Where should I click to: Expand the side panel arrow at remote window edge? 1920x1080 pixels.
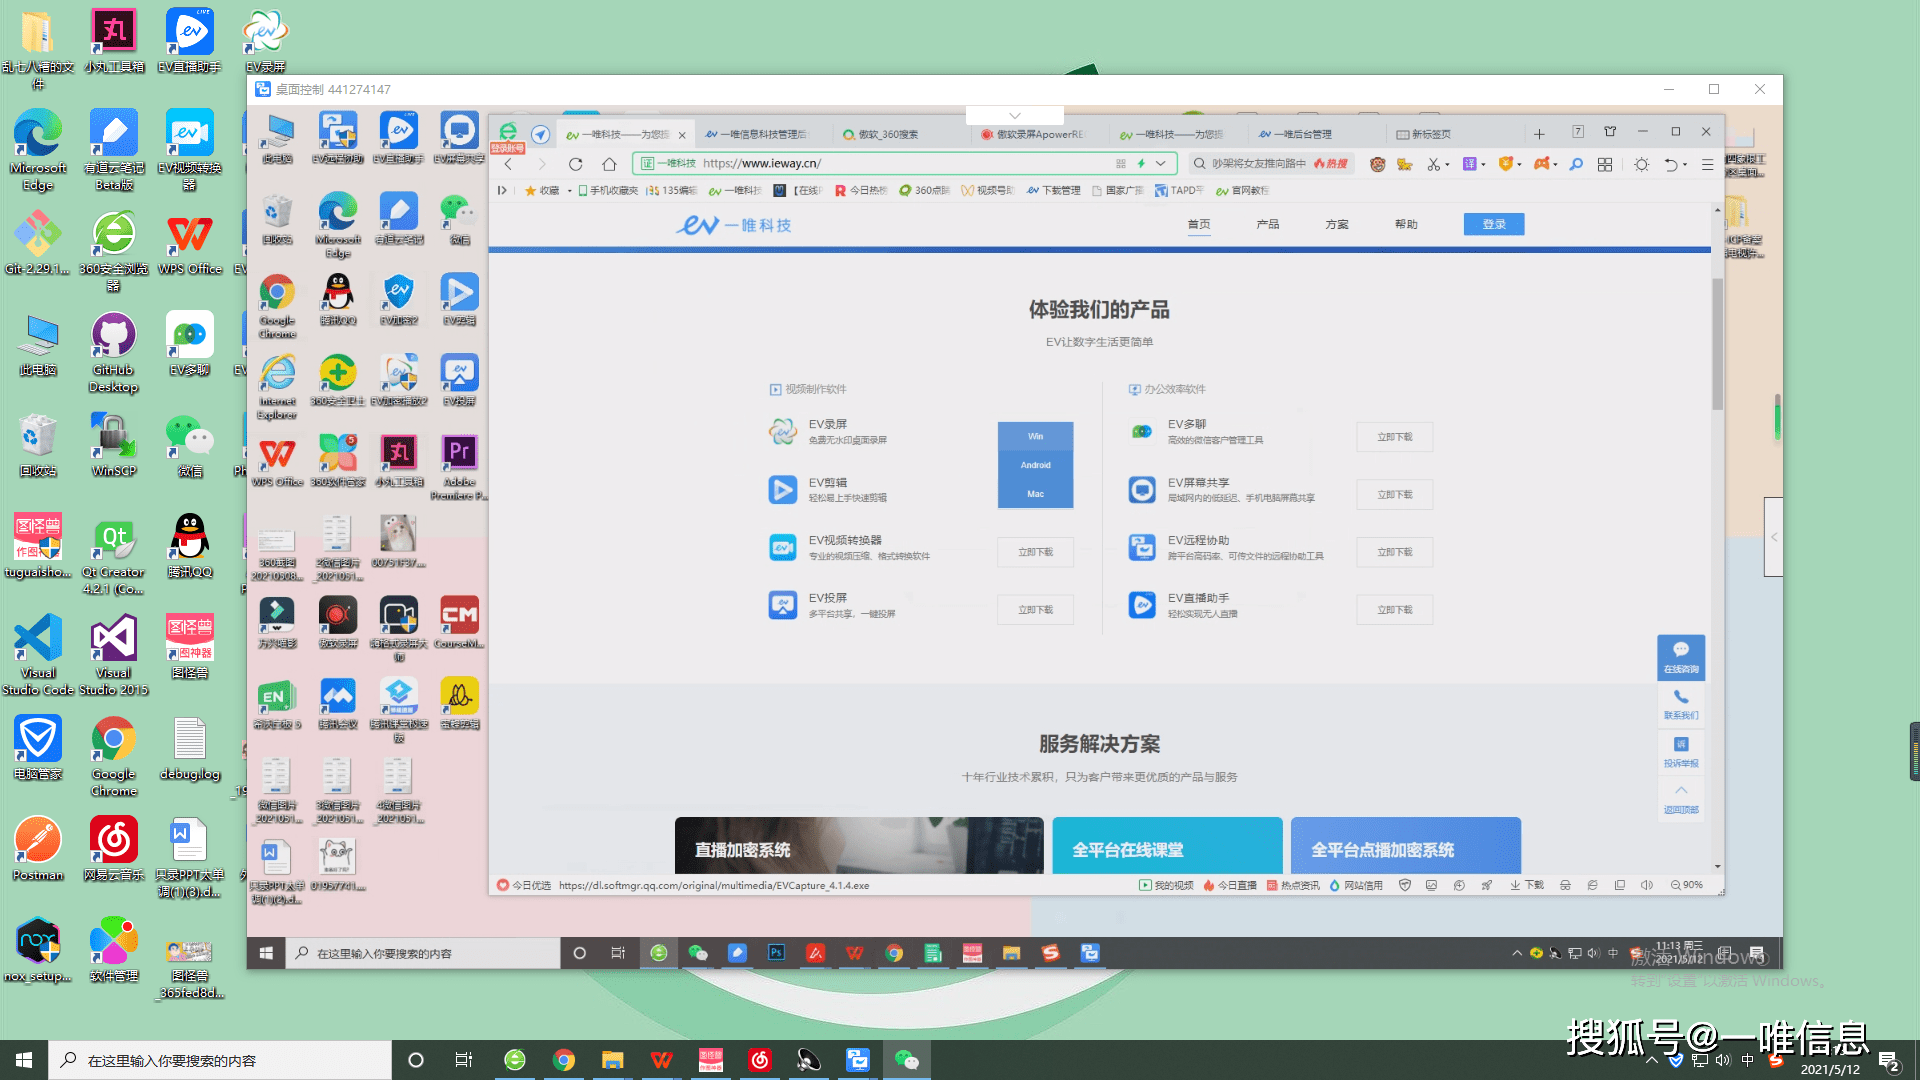pos(1773,537)
